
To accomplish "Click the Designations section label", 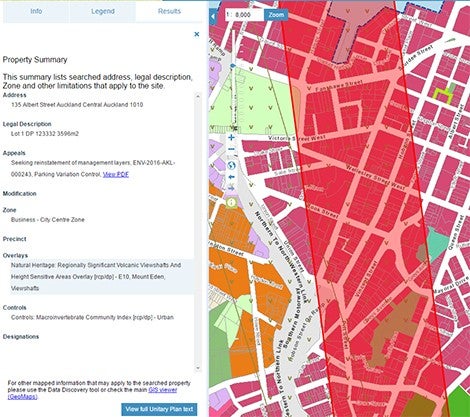I will click(21, 337).
